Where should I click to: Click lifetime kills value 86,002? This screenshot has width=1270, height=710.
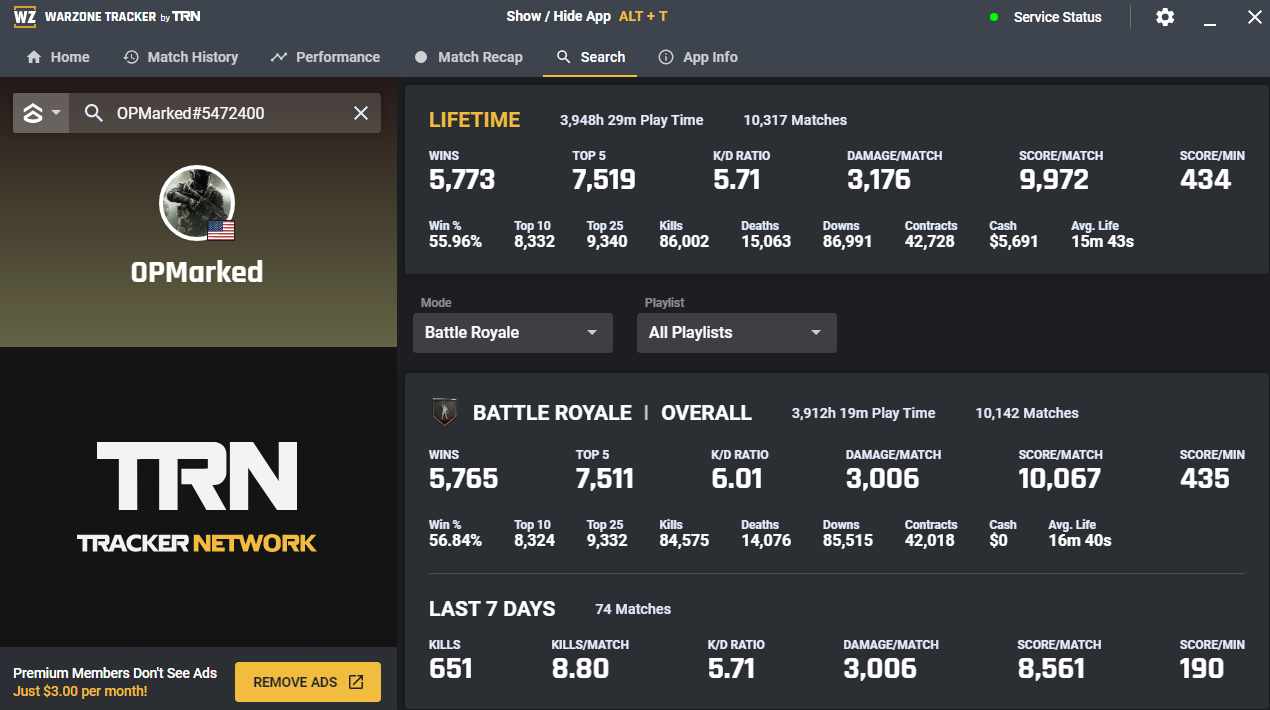pyautogui.click(x=685, y=241)
